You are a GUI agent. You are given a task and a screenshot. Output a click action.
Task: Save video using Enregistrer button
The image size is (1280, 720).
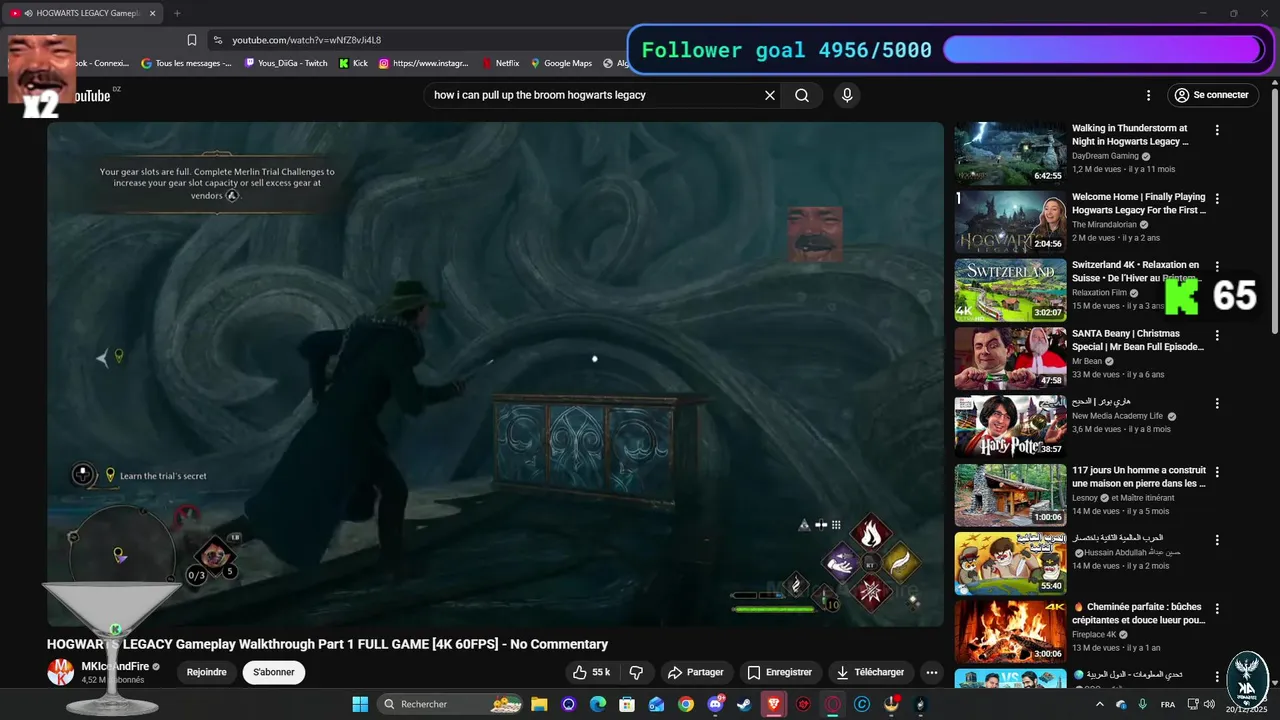[780, 672]
